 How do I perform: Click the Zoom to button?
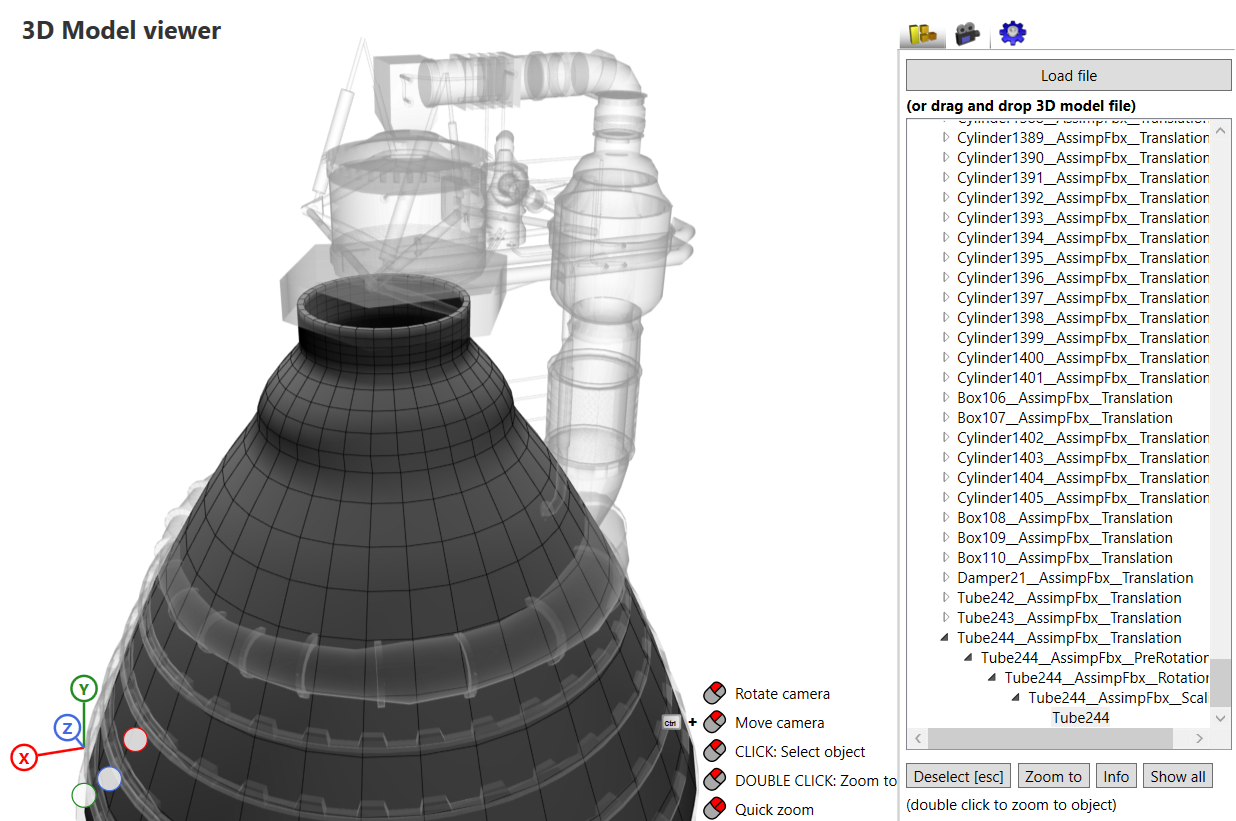point(1053,776)
